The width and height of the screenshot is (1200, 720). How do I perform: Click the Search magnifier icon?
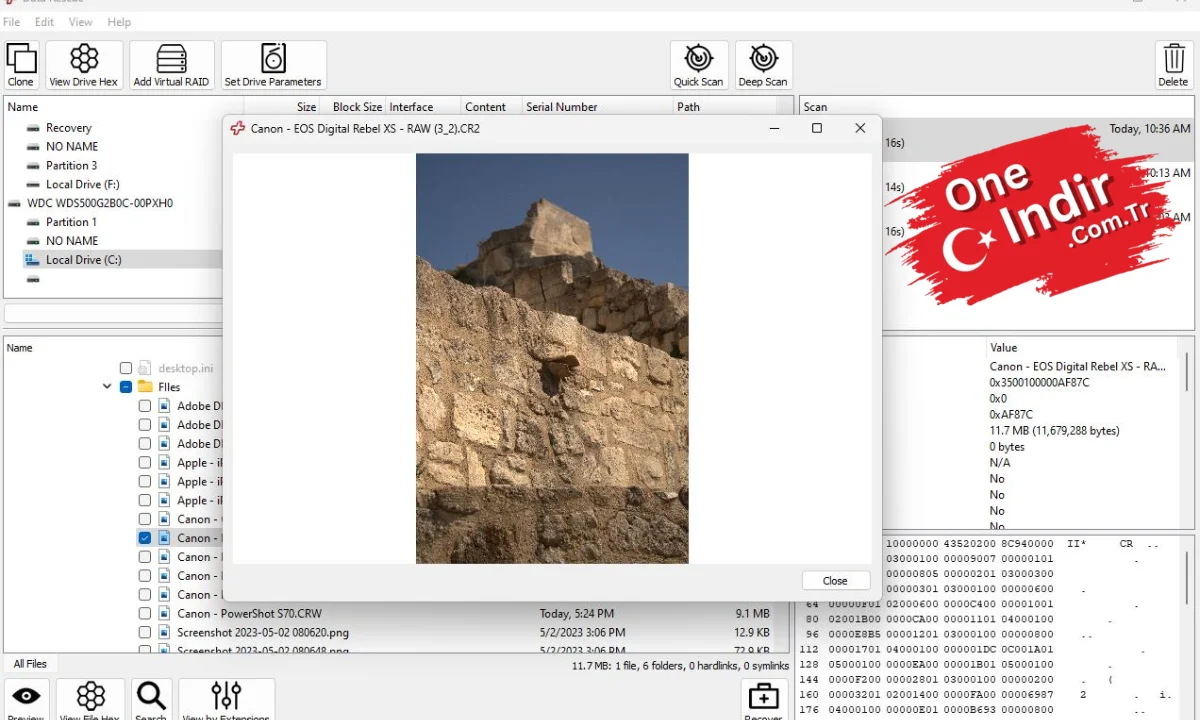pos(151,699)
